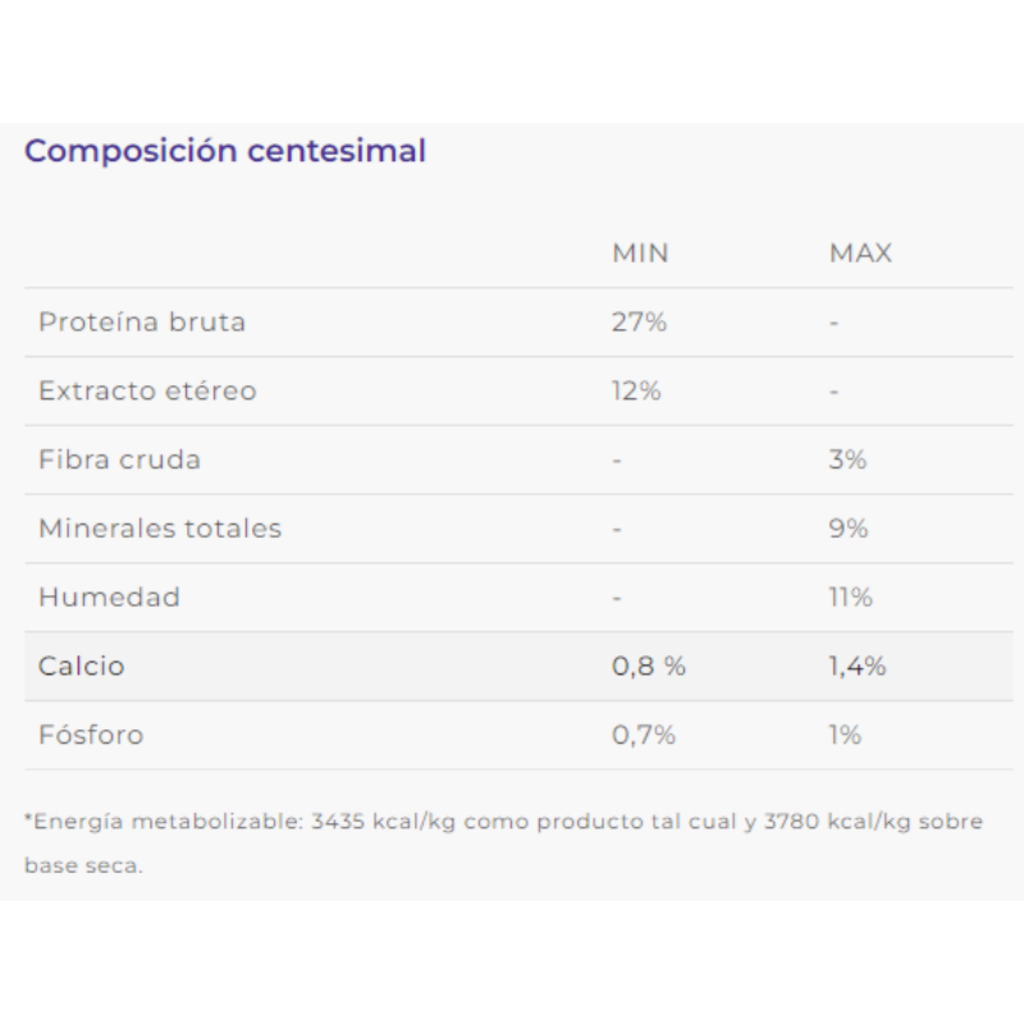Click the 0,8 % calcio minimum
This screenshot has width=1024, height=1024.
pyautogui.click(x=648, y=666)
